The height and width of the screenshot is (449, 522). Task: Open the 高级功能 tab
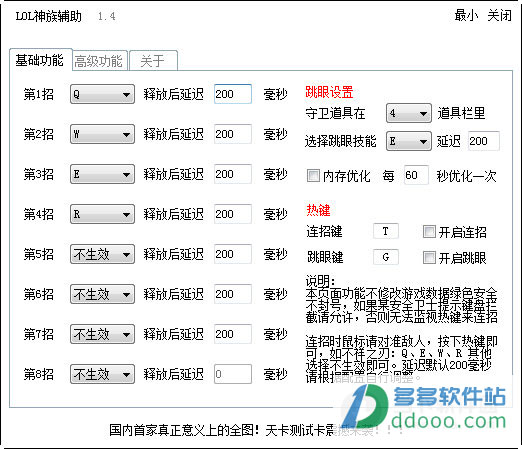click(x=99, y=61)
